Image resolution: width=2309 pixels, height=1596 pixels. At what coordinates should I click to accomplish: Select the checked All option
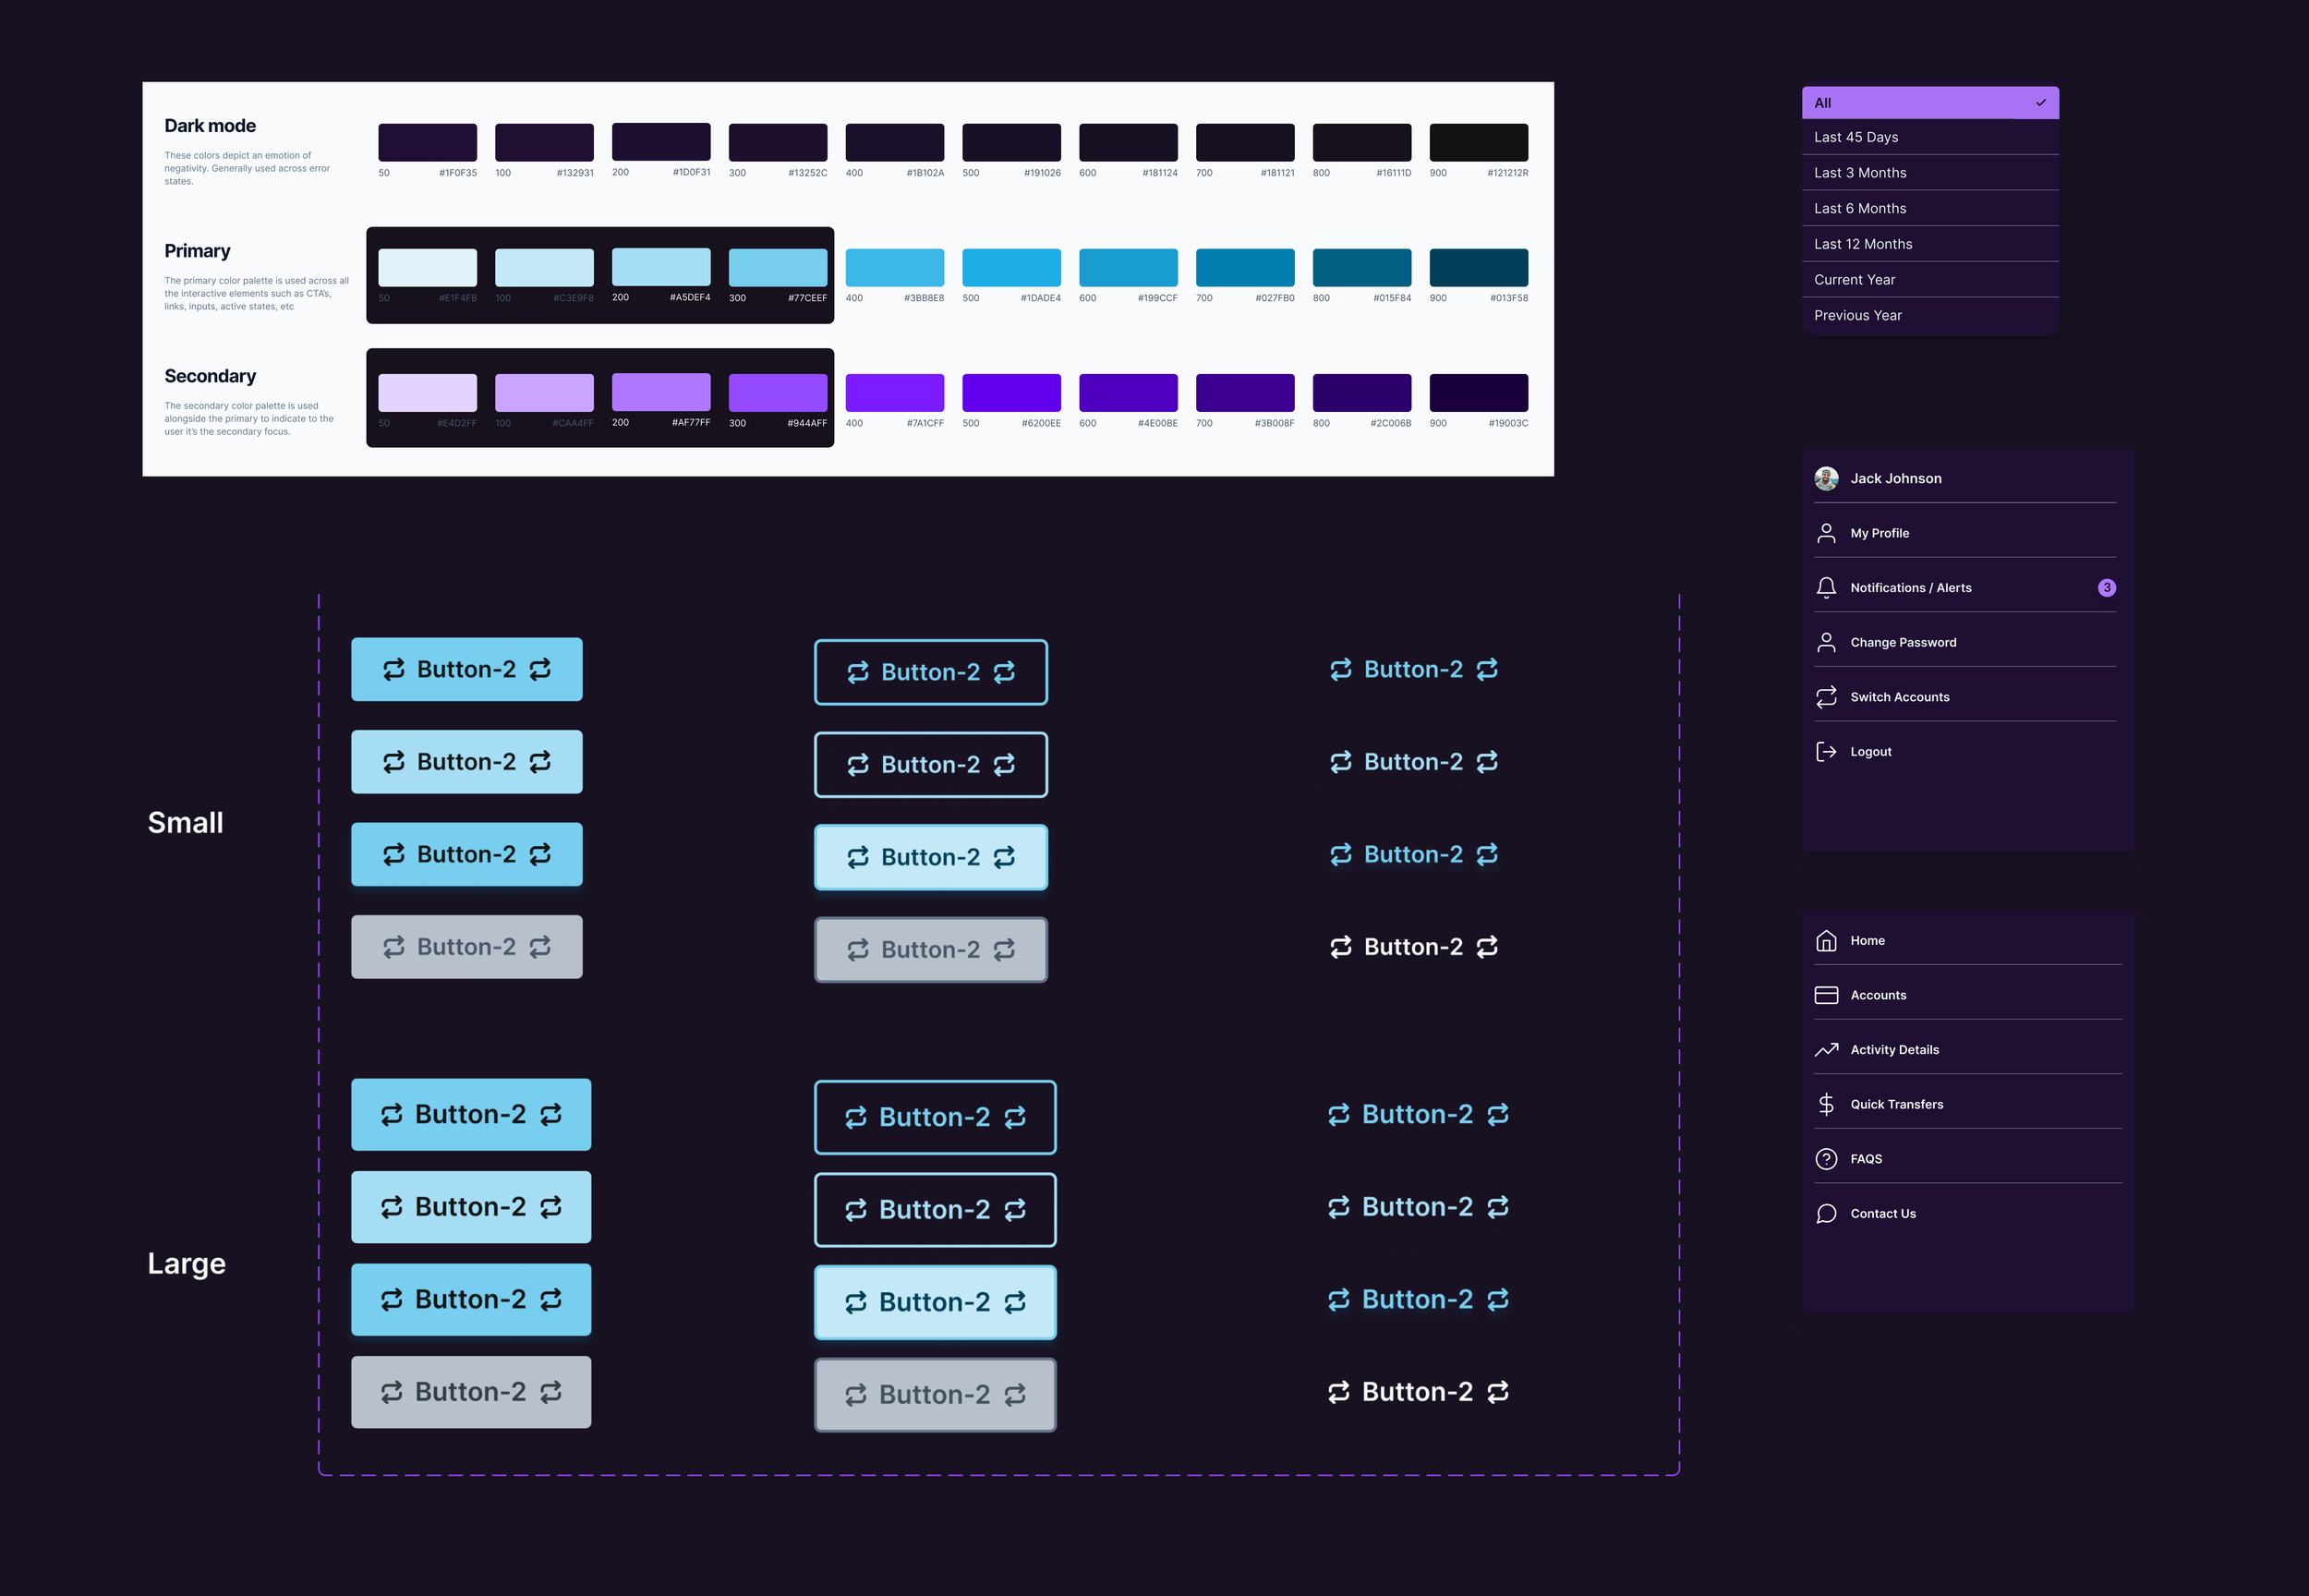1929,103
